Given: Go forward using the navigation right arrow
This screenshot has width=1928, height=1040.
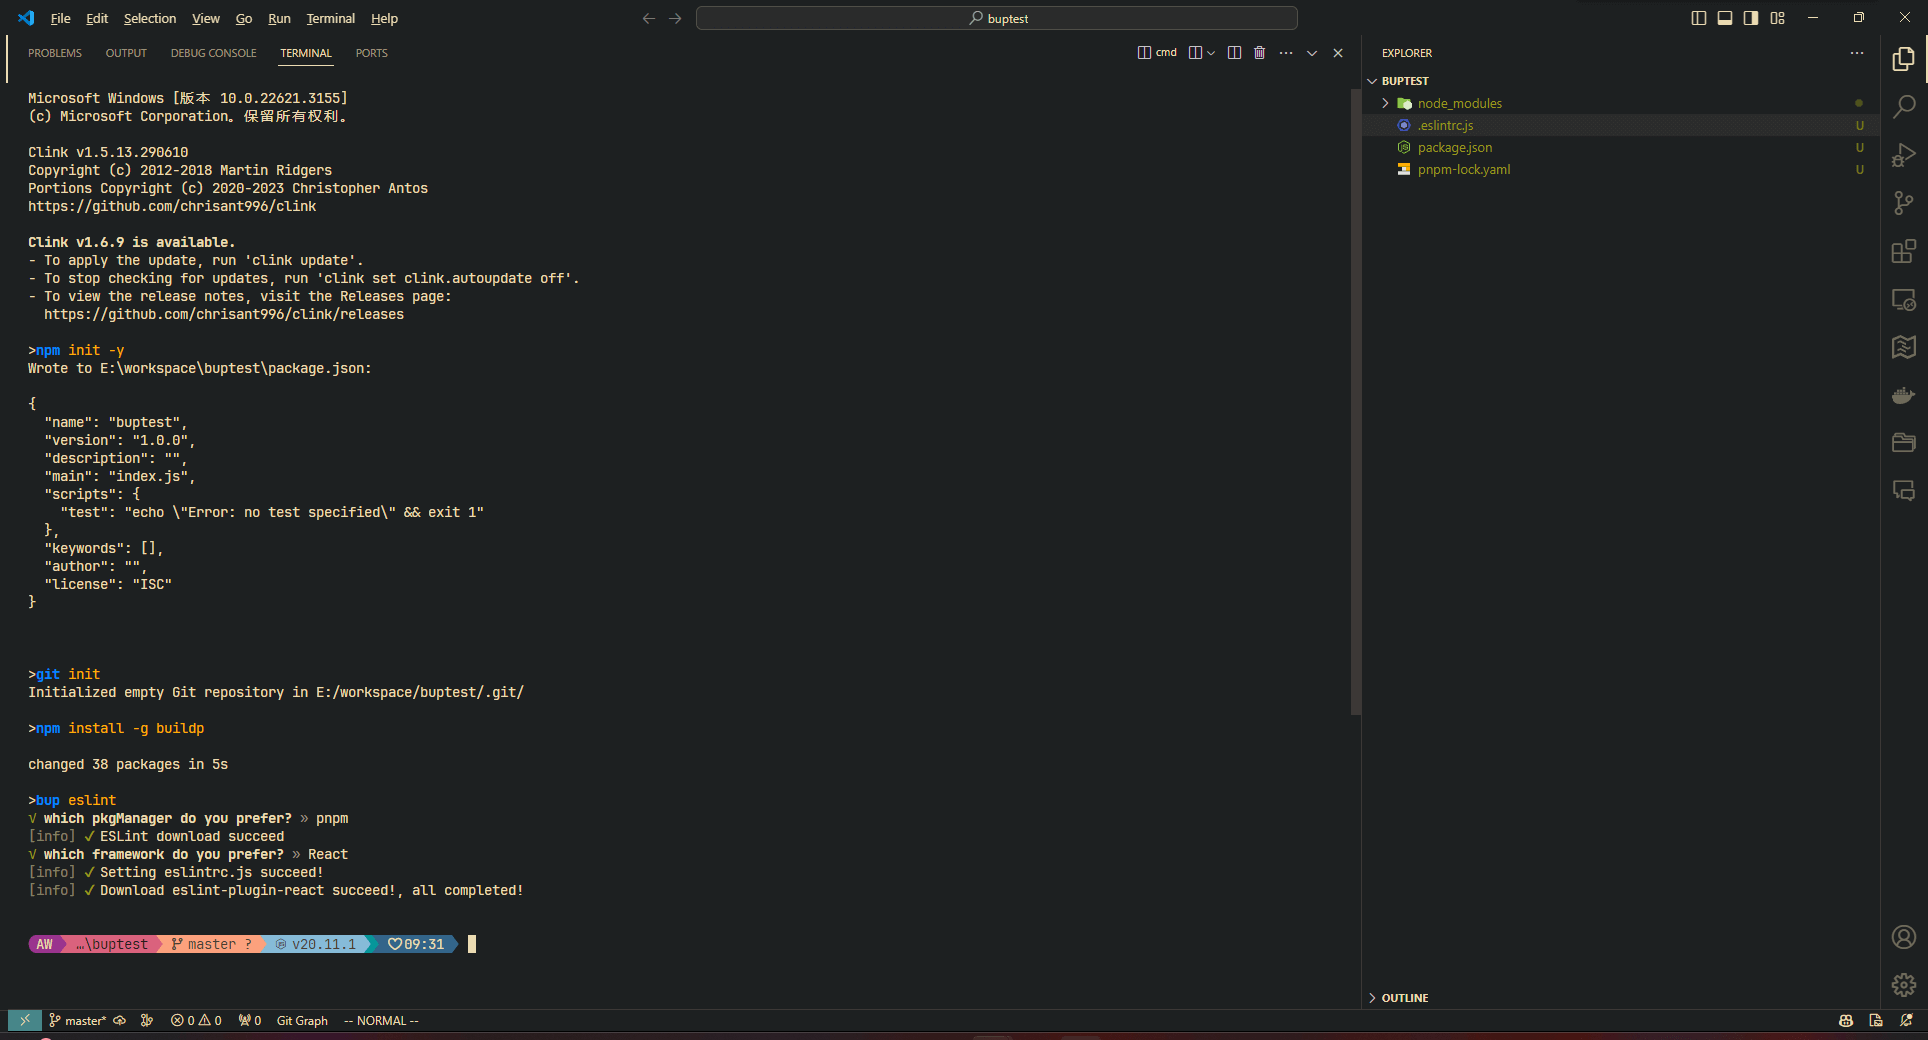Looking at the screenshot, I should point(675,18).
